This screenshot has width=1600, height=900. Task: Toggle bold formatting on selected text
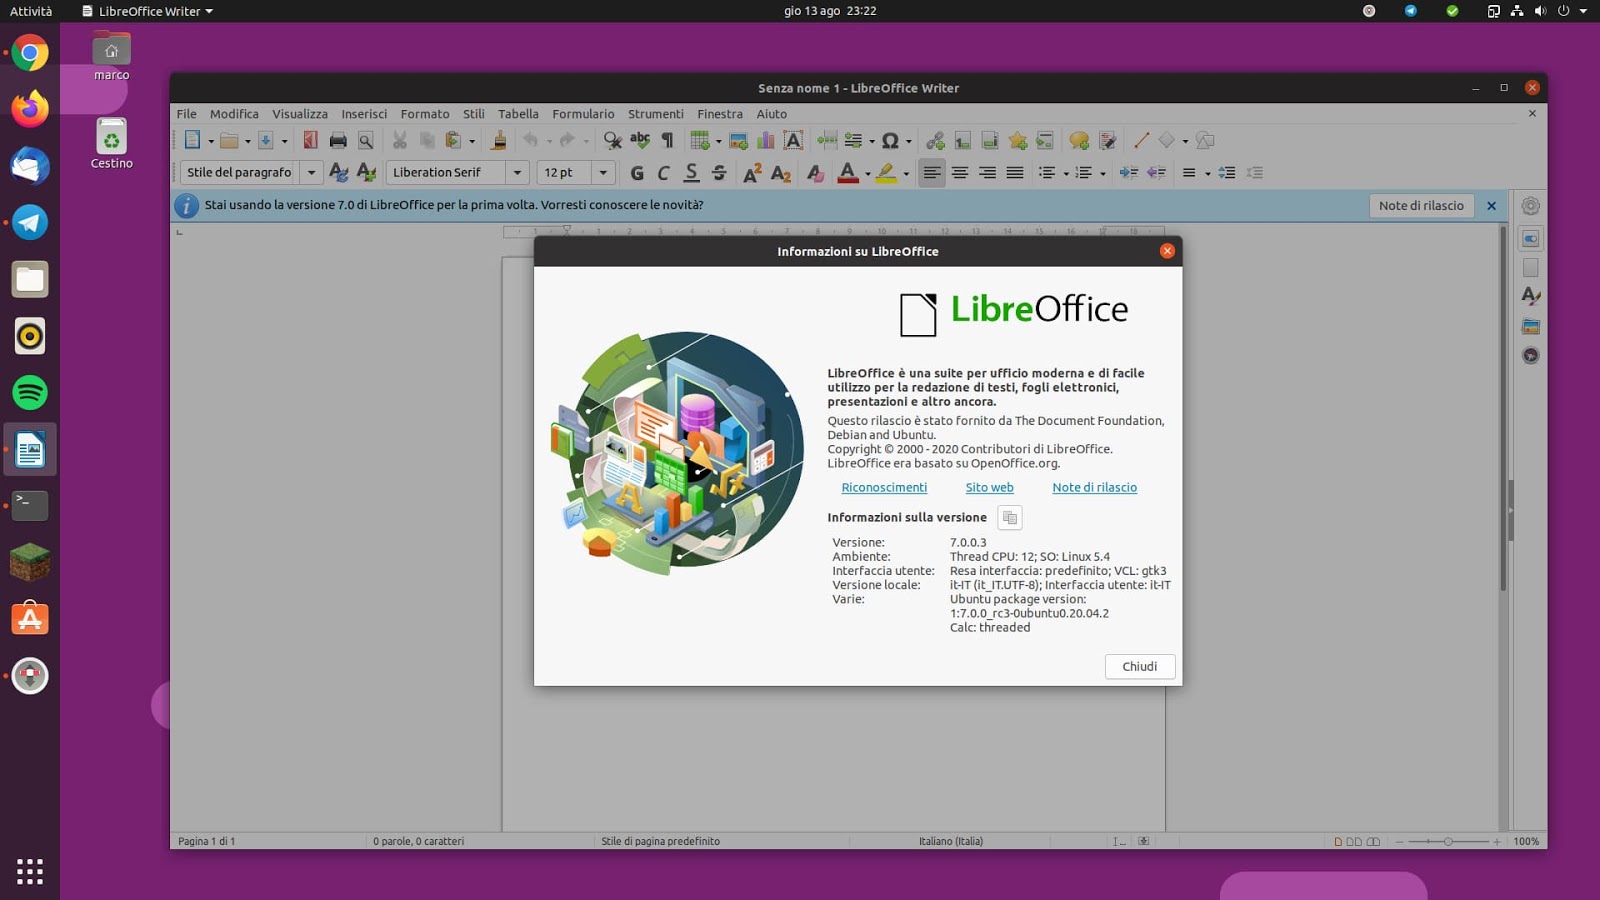(635, 172)
